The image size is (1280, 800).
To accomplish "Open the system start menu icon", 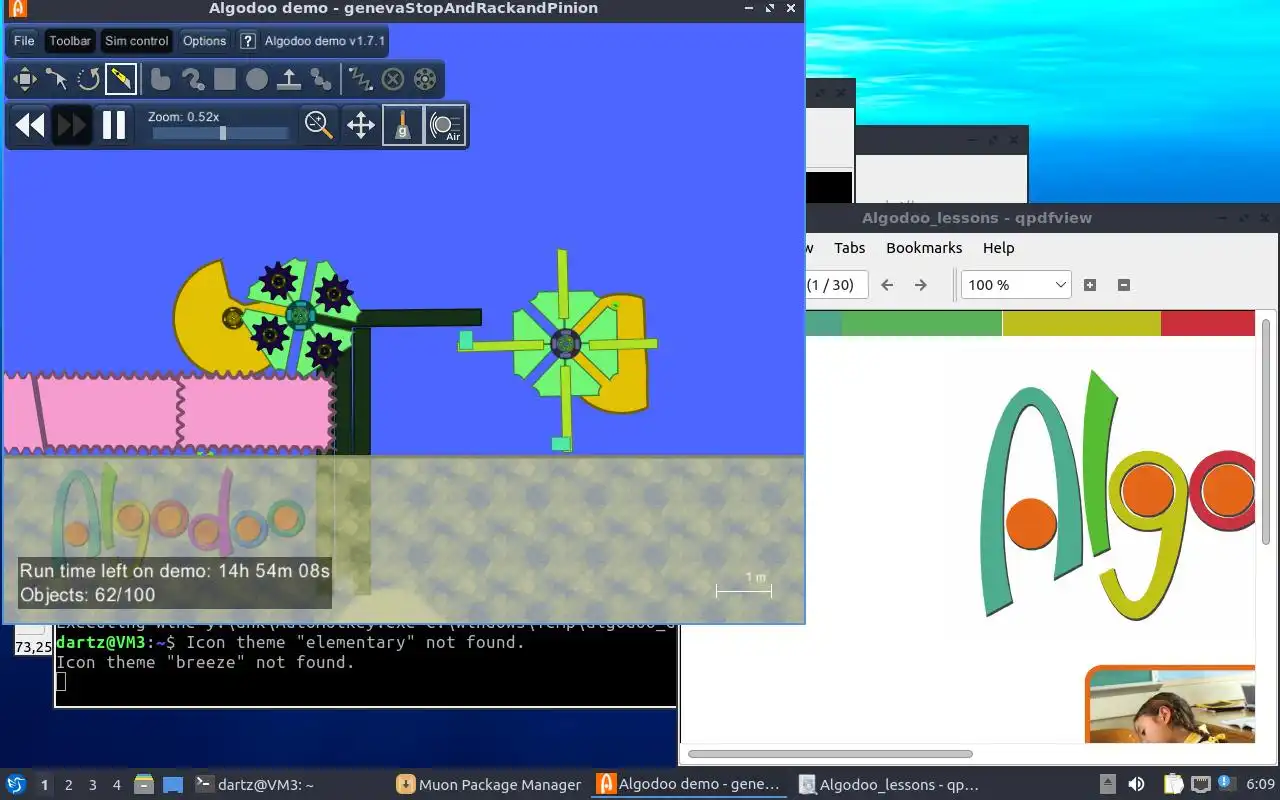I will 16,785.
